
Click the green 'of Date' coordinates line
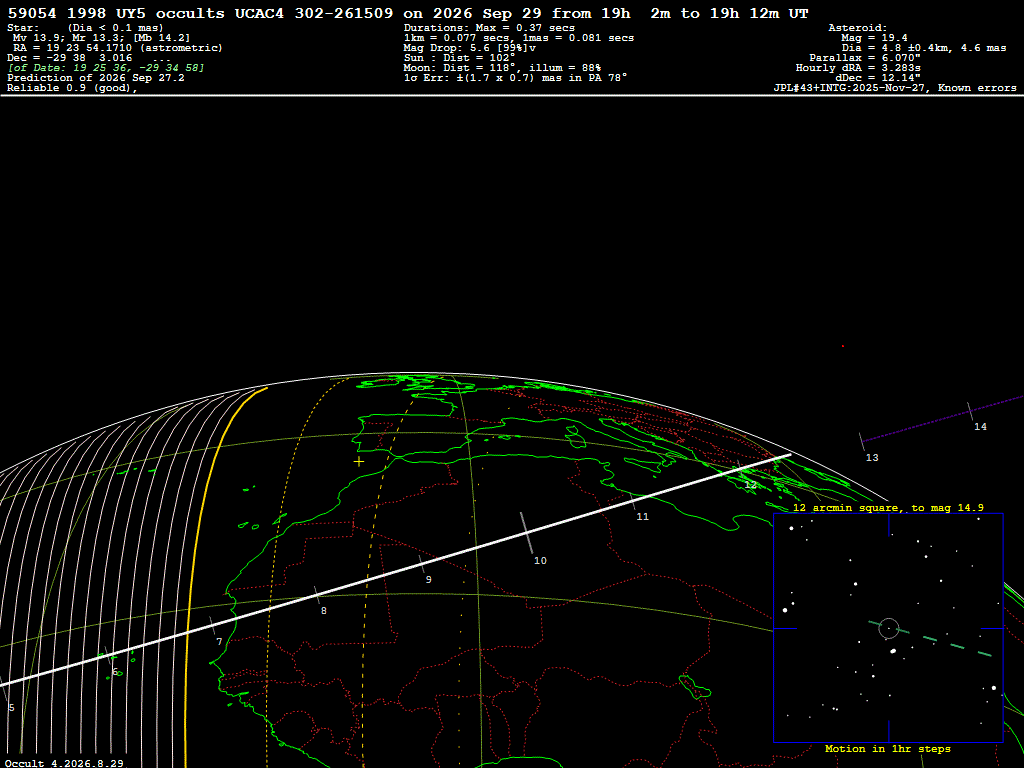tap(106, 68)
